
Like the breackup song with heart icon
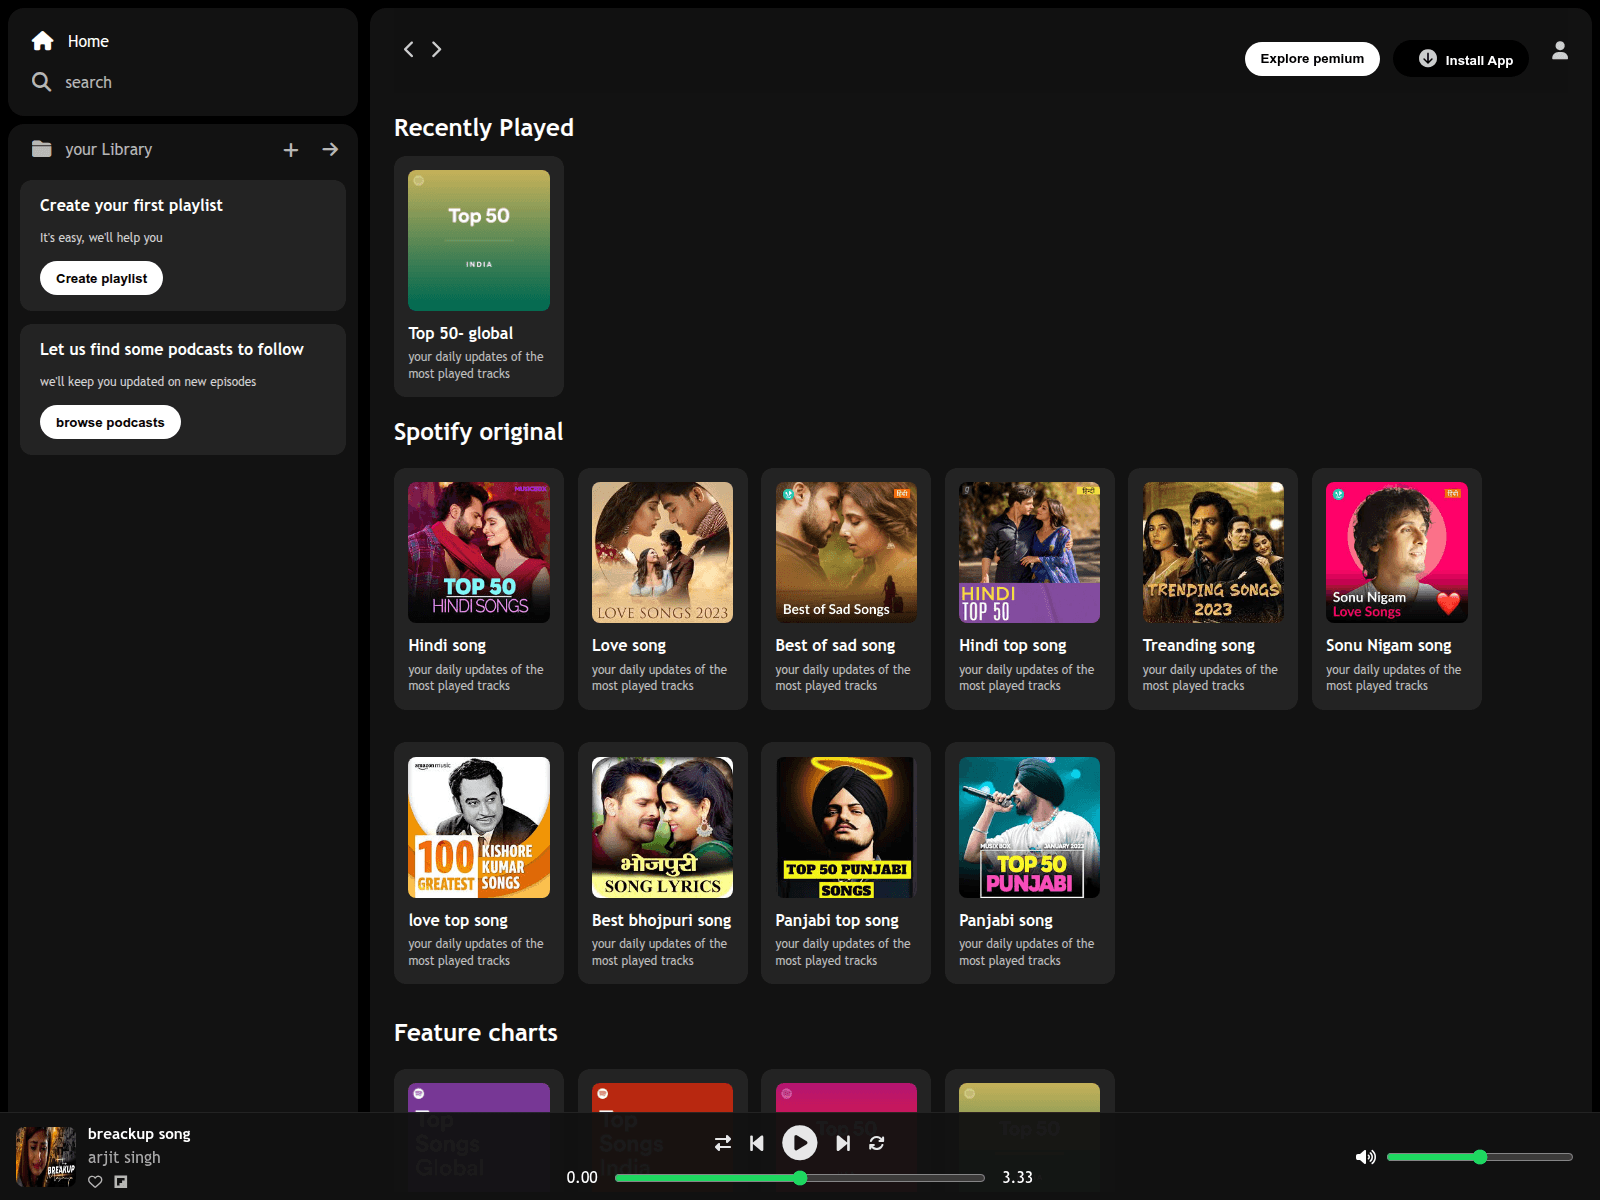coord(95,1181)
